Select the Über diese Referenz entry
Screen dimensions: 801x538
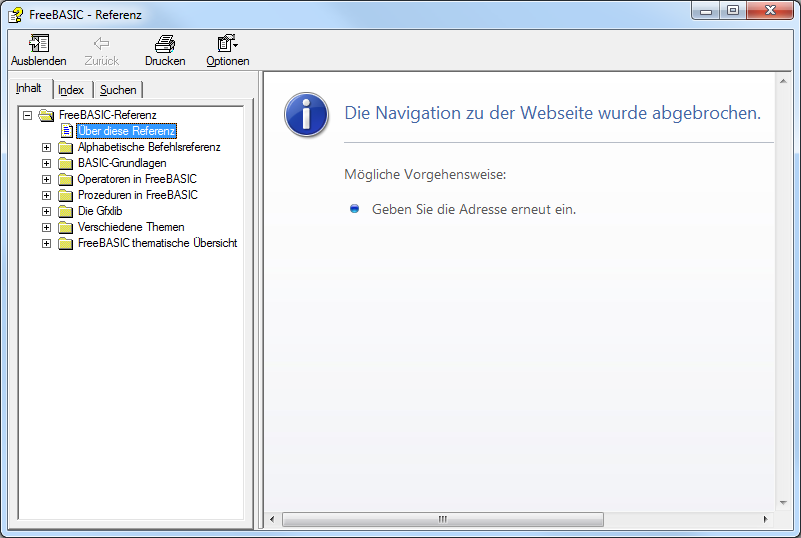(127, 131)
